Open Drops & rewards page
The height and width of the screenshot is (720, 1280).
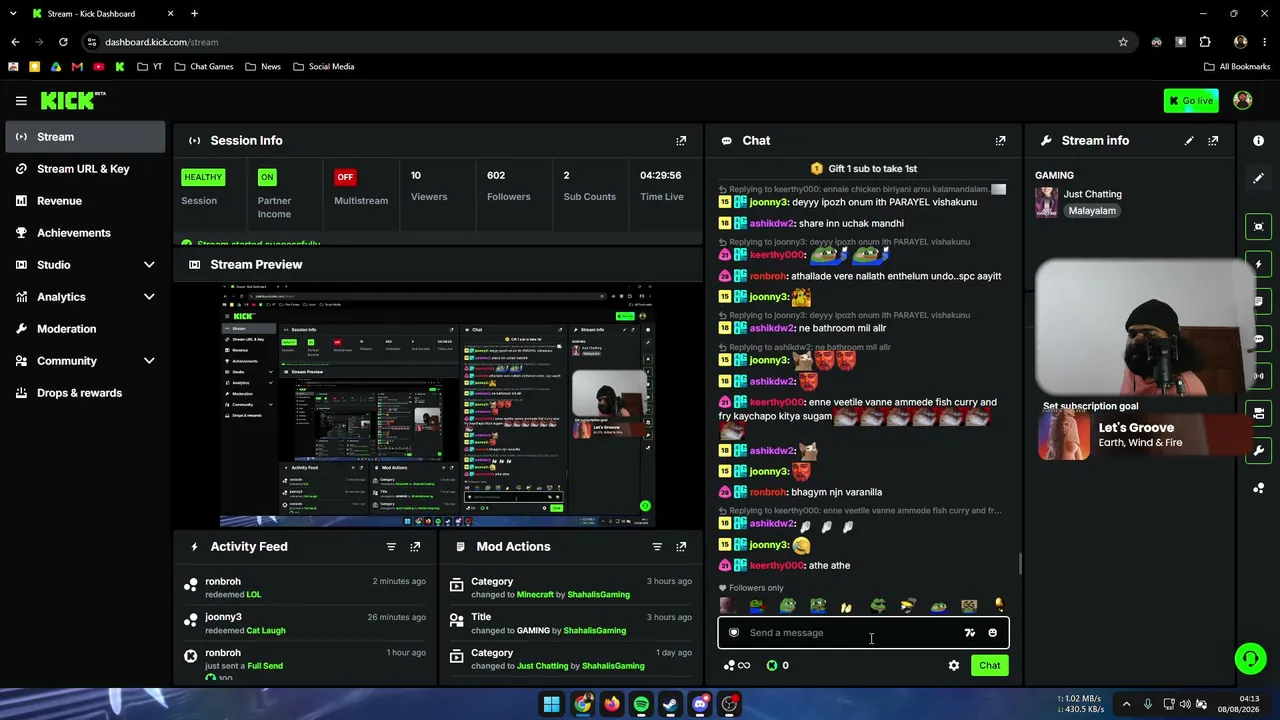(x=85, y=393)
